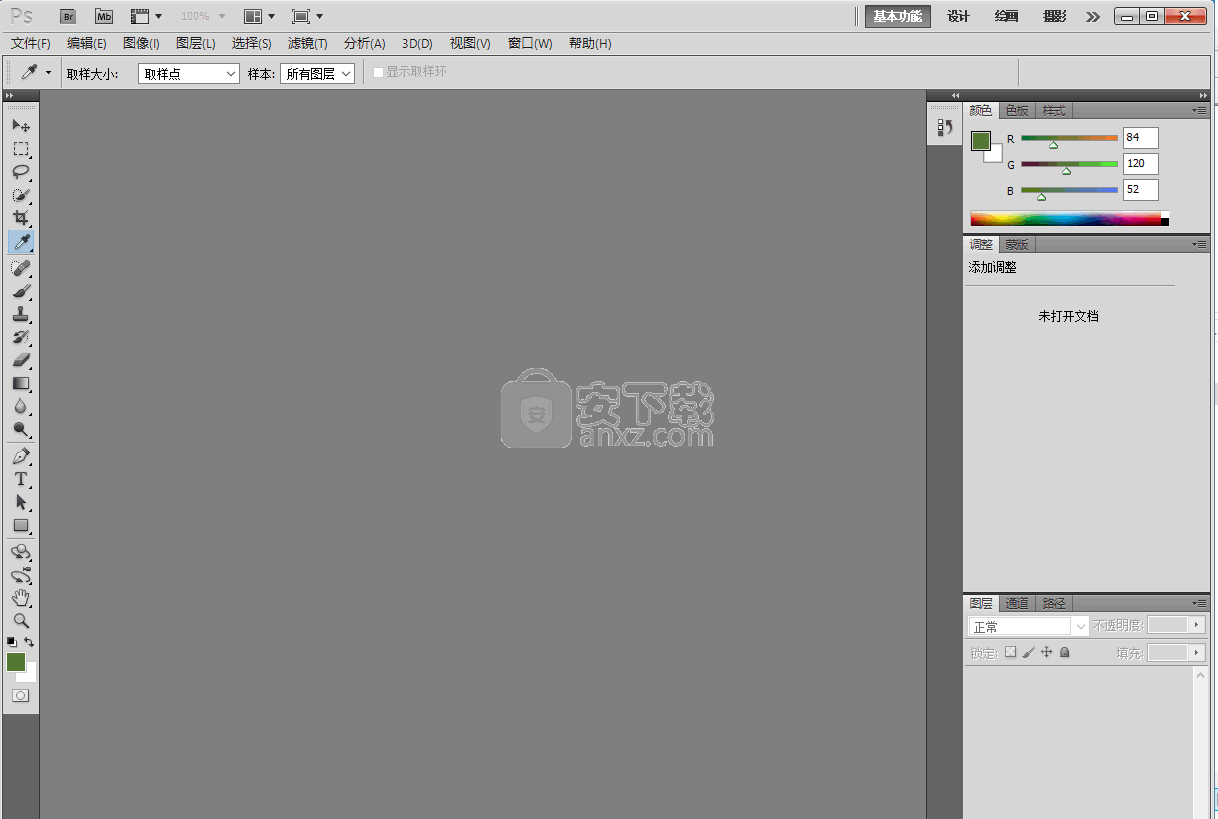Select the Gradient tool

pos(20,383)
